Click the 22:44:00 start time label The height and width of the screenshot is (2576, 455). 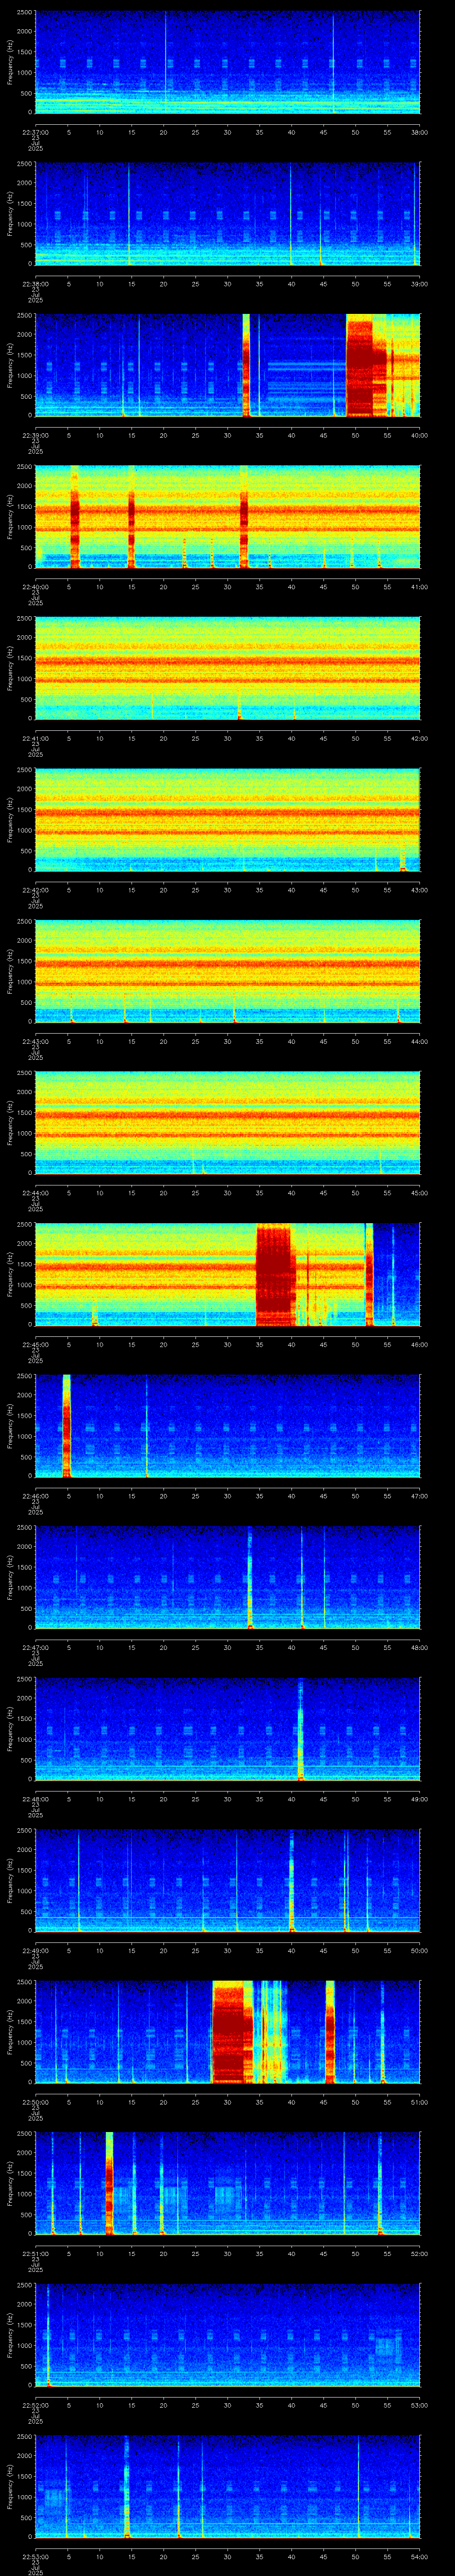[35, 1193]
